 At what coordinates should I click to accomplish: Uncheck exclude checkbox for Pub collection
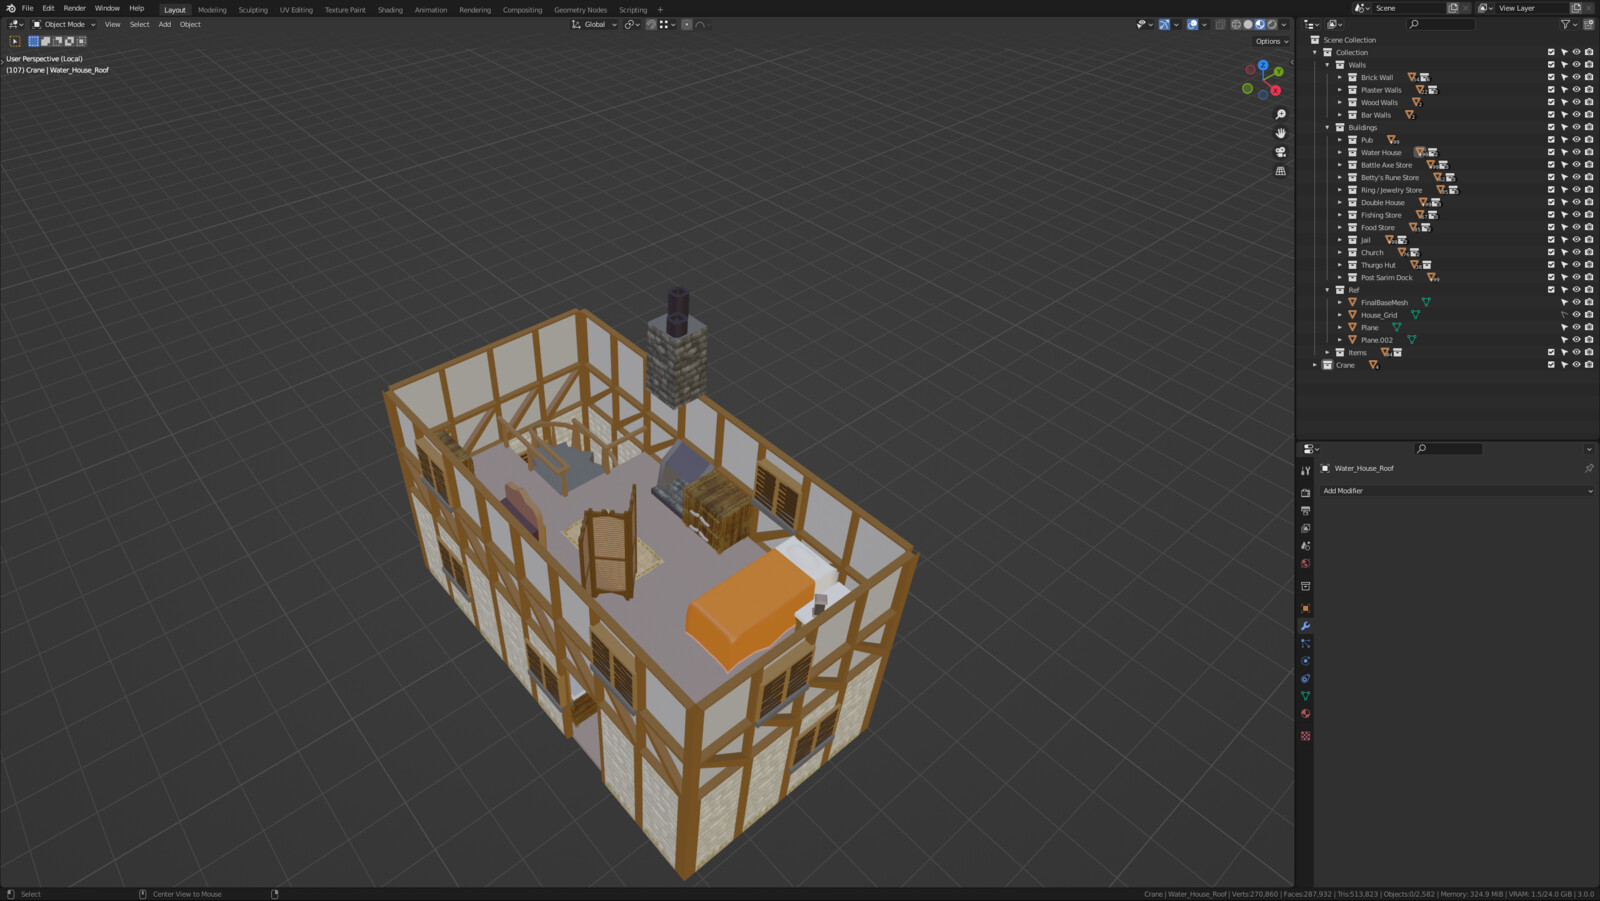pos(1551,140)
